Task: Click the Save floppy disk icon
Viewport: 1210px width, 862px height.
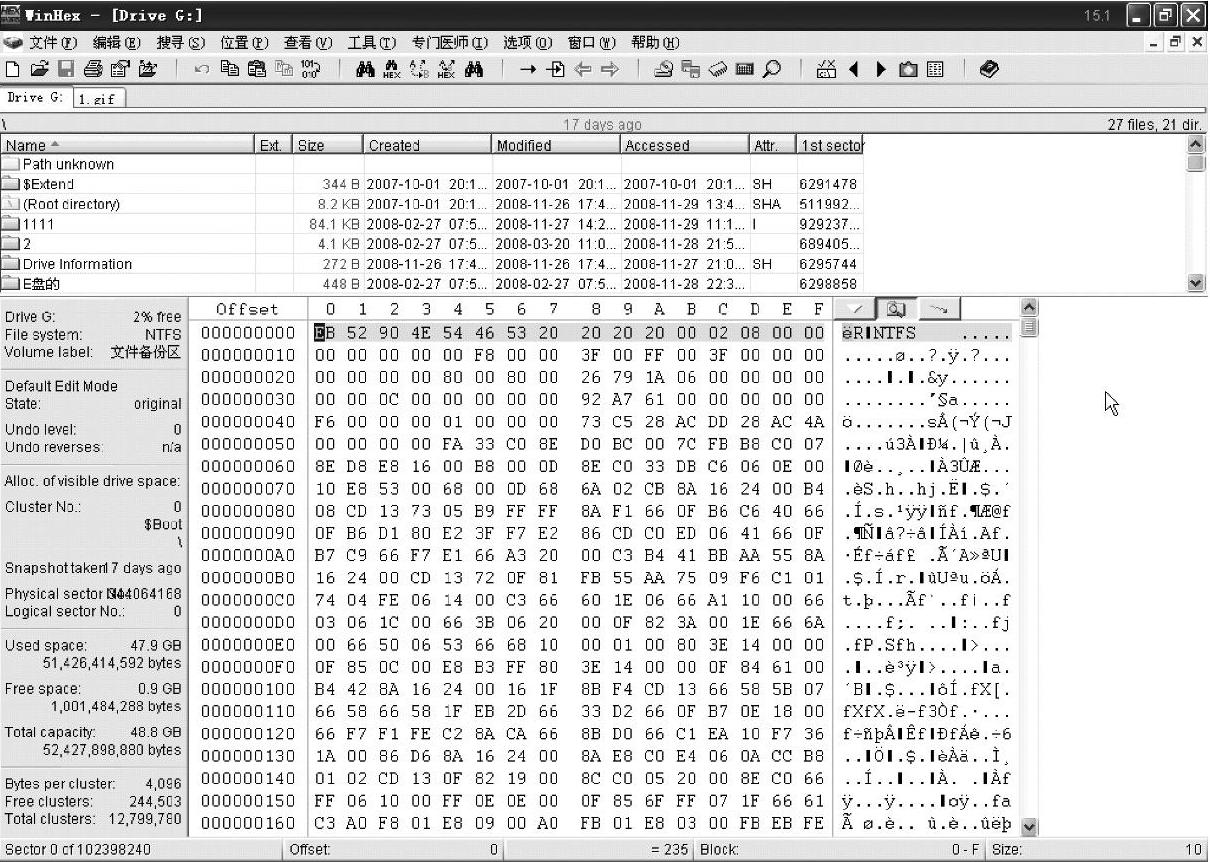Action: coord(66,70)
